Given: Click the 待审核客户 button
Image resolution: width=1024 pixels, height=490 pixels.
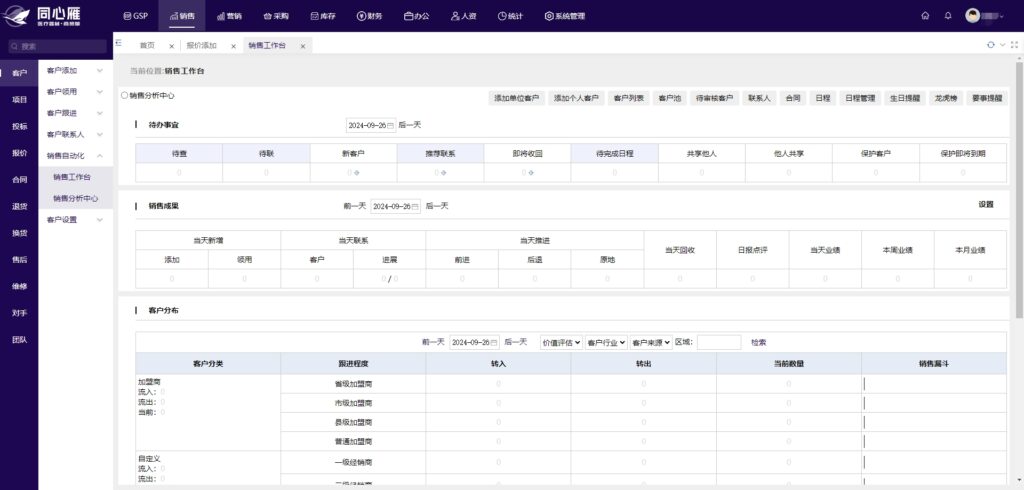Looking at the screenshot, I should tap(714, 98).
